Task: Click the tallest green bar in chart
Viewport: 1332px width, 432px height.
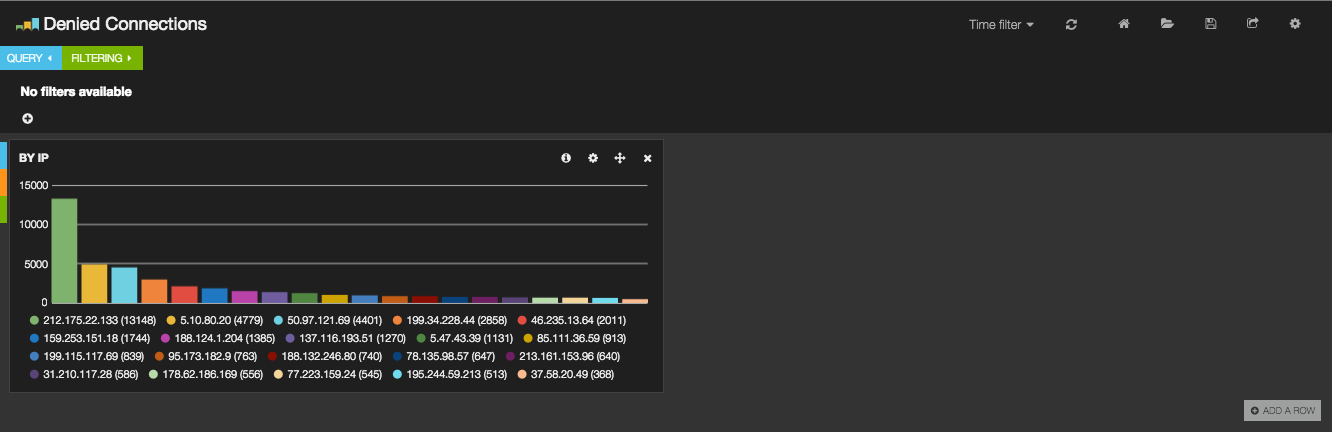Action: [x=64, y=250]
